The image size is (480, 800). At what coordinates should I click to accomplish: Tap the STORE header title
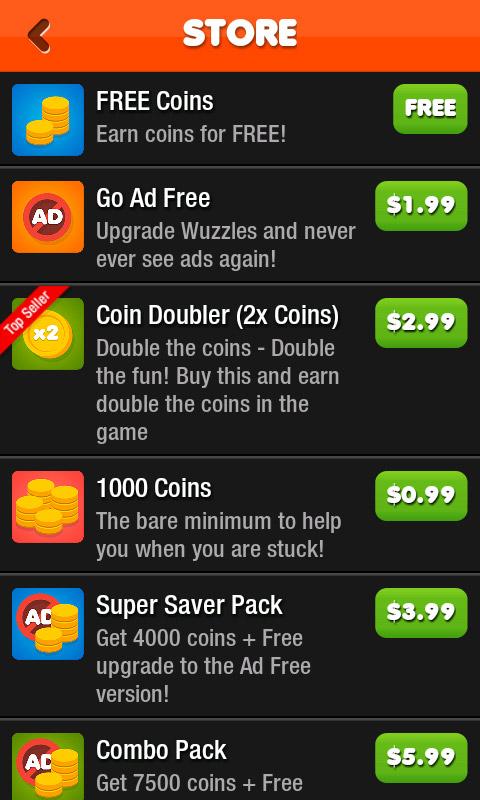240,33
